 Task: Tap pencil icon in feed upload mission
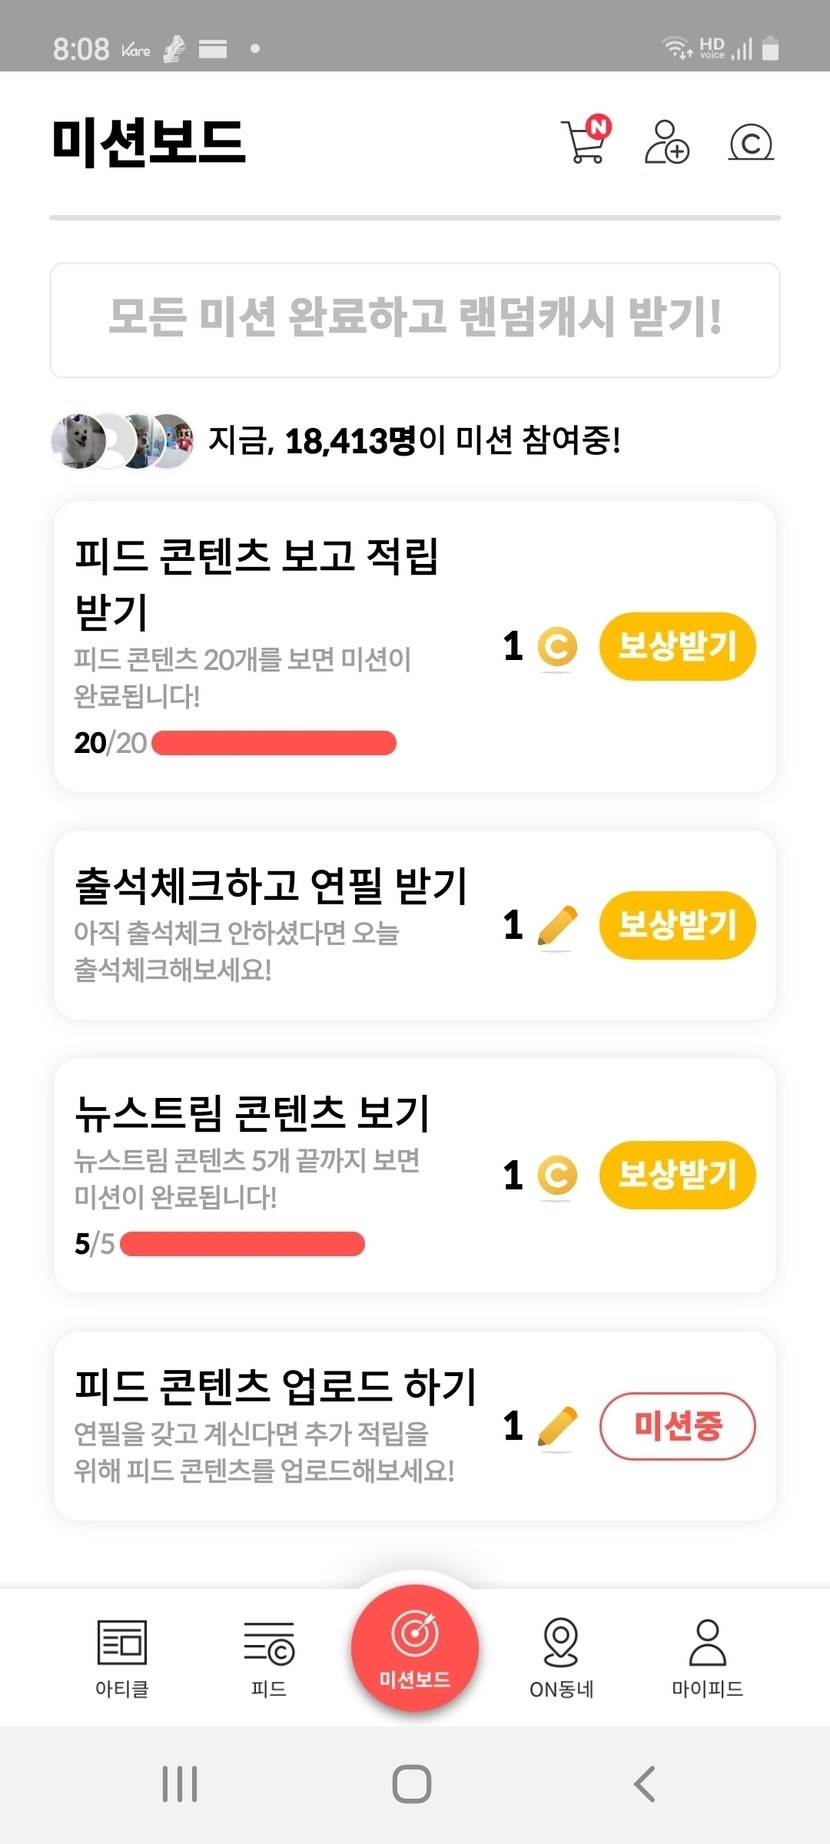[557, 1426]
